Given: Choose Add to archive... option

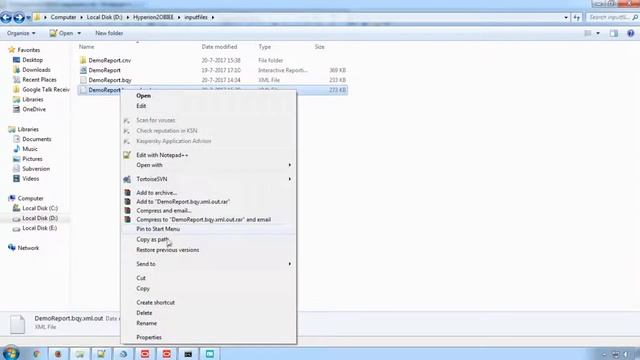Looking at the screenshot, I should (156, 193).
